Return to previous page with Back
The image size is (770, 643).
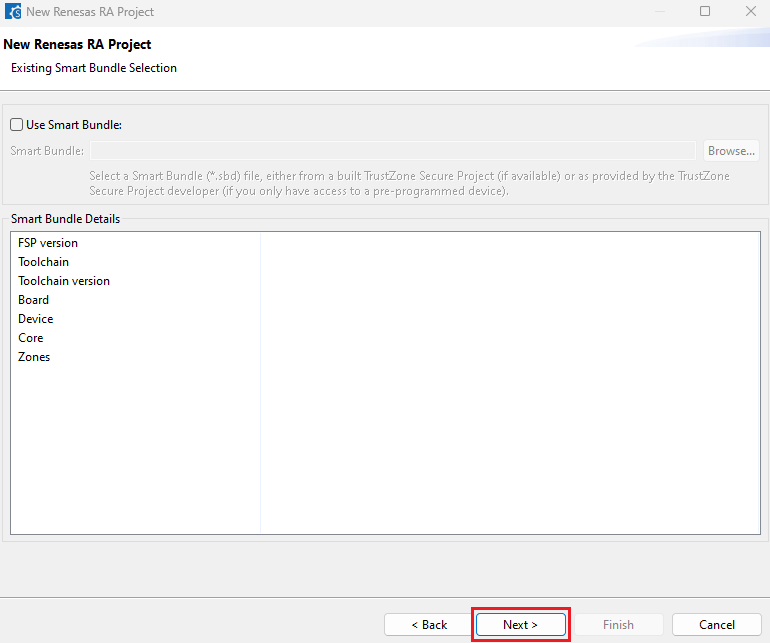click(429, 624)
